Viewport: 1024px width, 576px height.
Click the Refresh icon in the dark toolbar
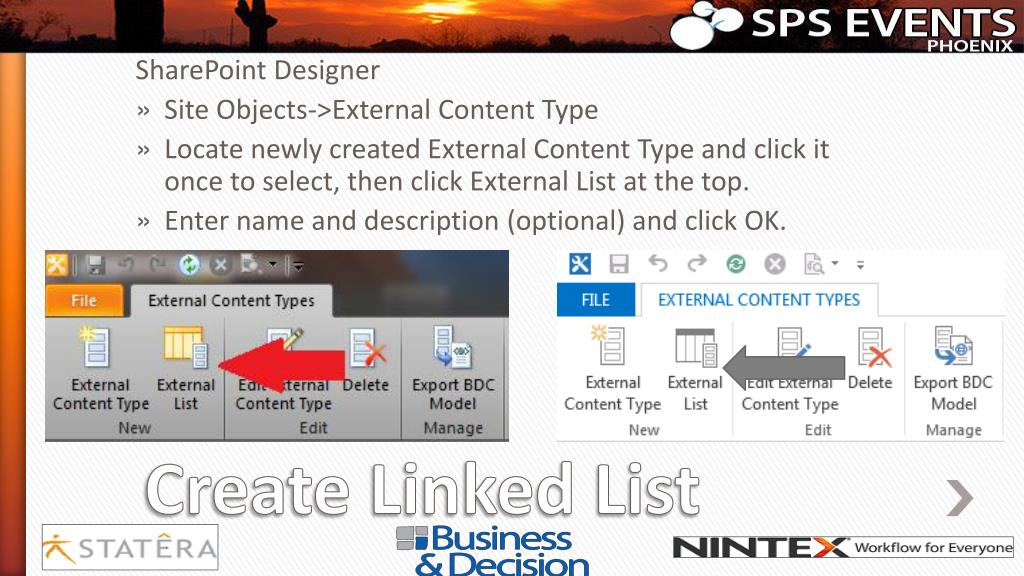pos(189,264)
